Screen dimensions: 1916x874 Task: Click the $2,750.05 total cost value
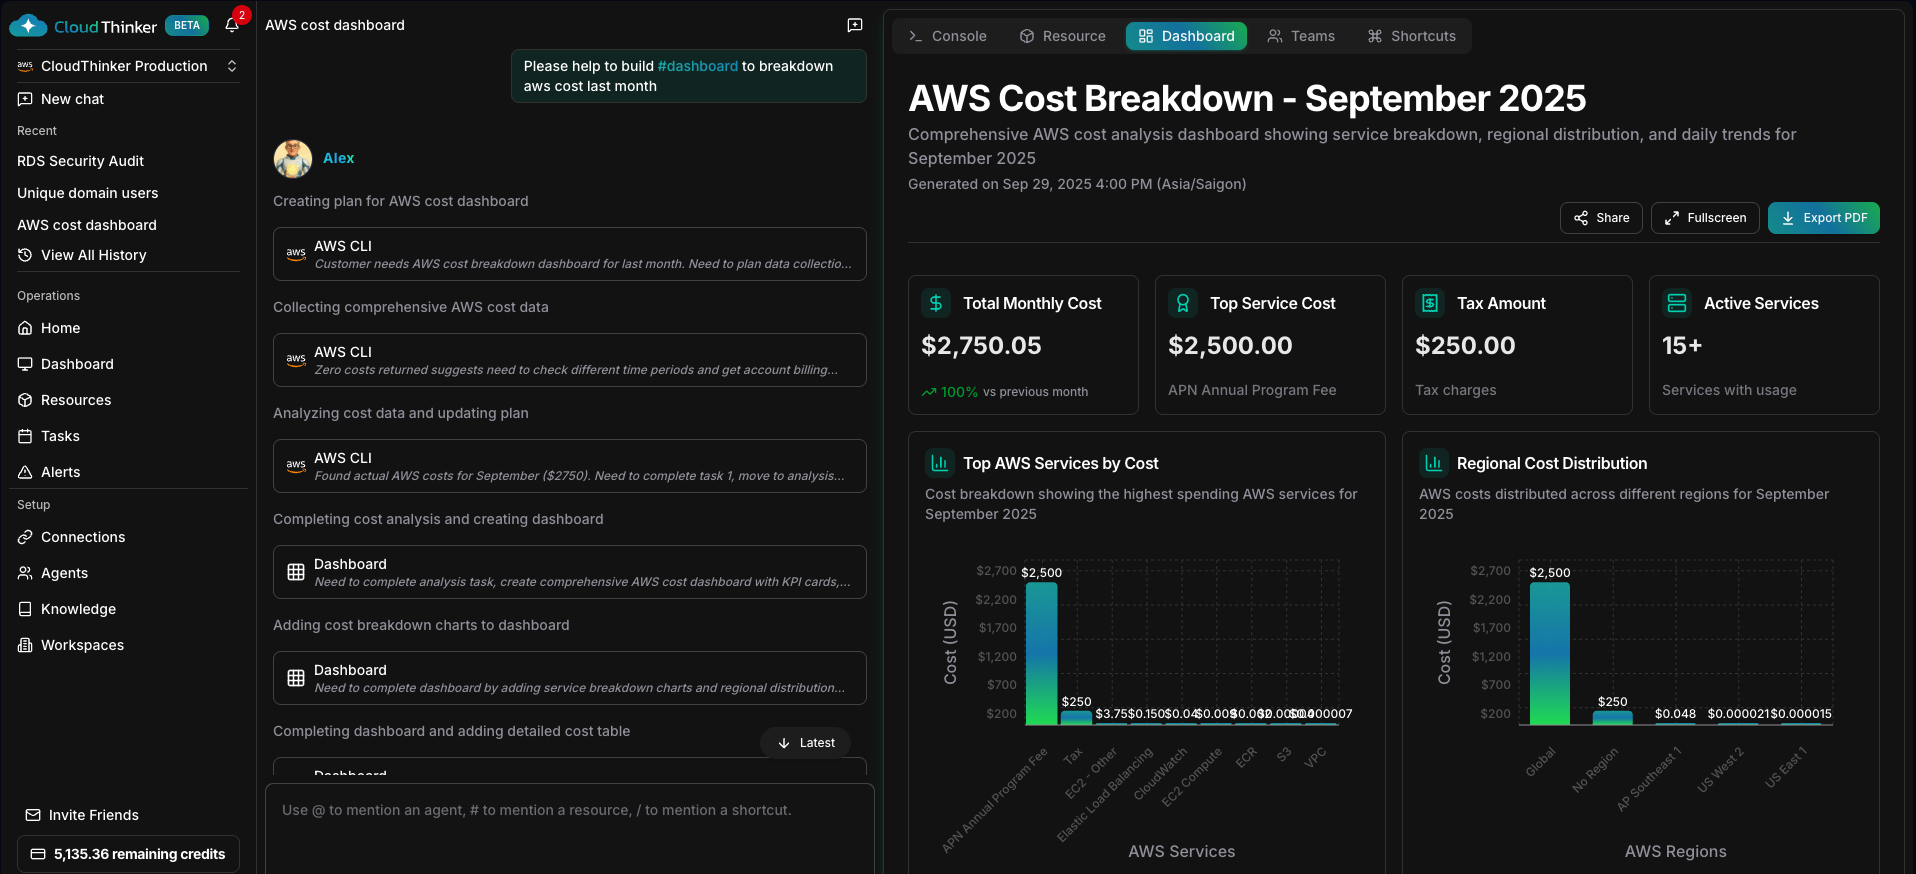981,346
